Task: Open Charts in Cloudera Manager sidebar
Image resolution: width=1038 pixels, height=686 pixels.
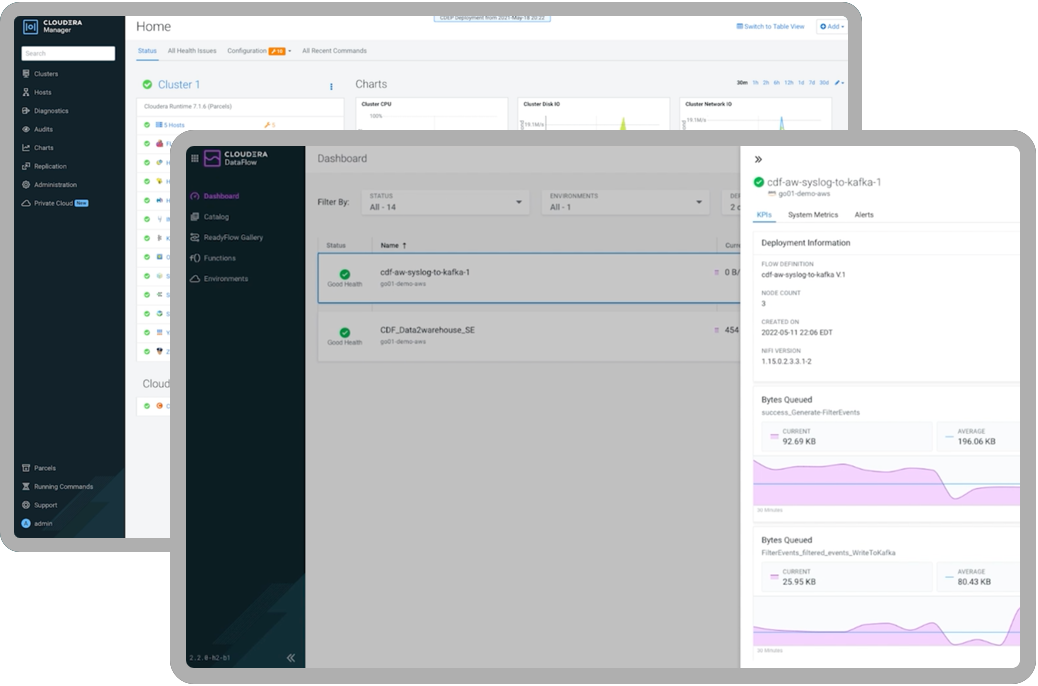Action: 38,148
